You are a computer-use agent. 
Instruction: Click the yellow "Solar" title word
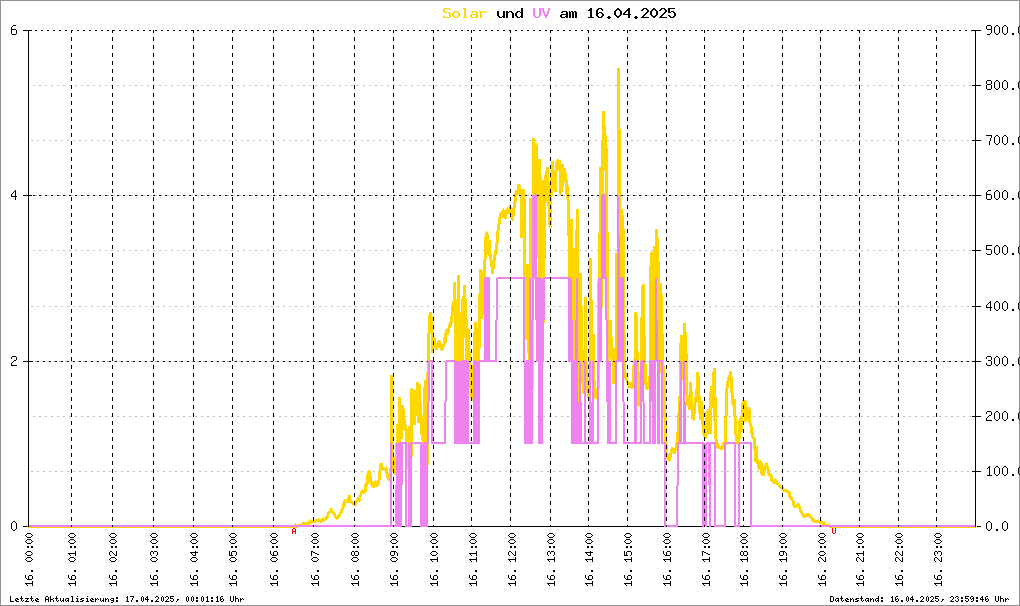tap(464, 13)
